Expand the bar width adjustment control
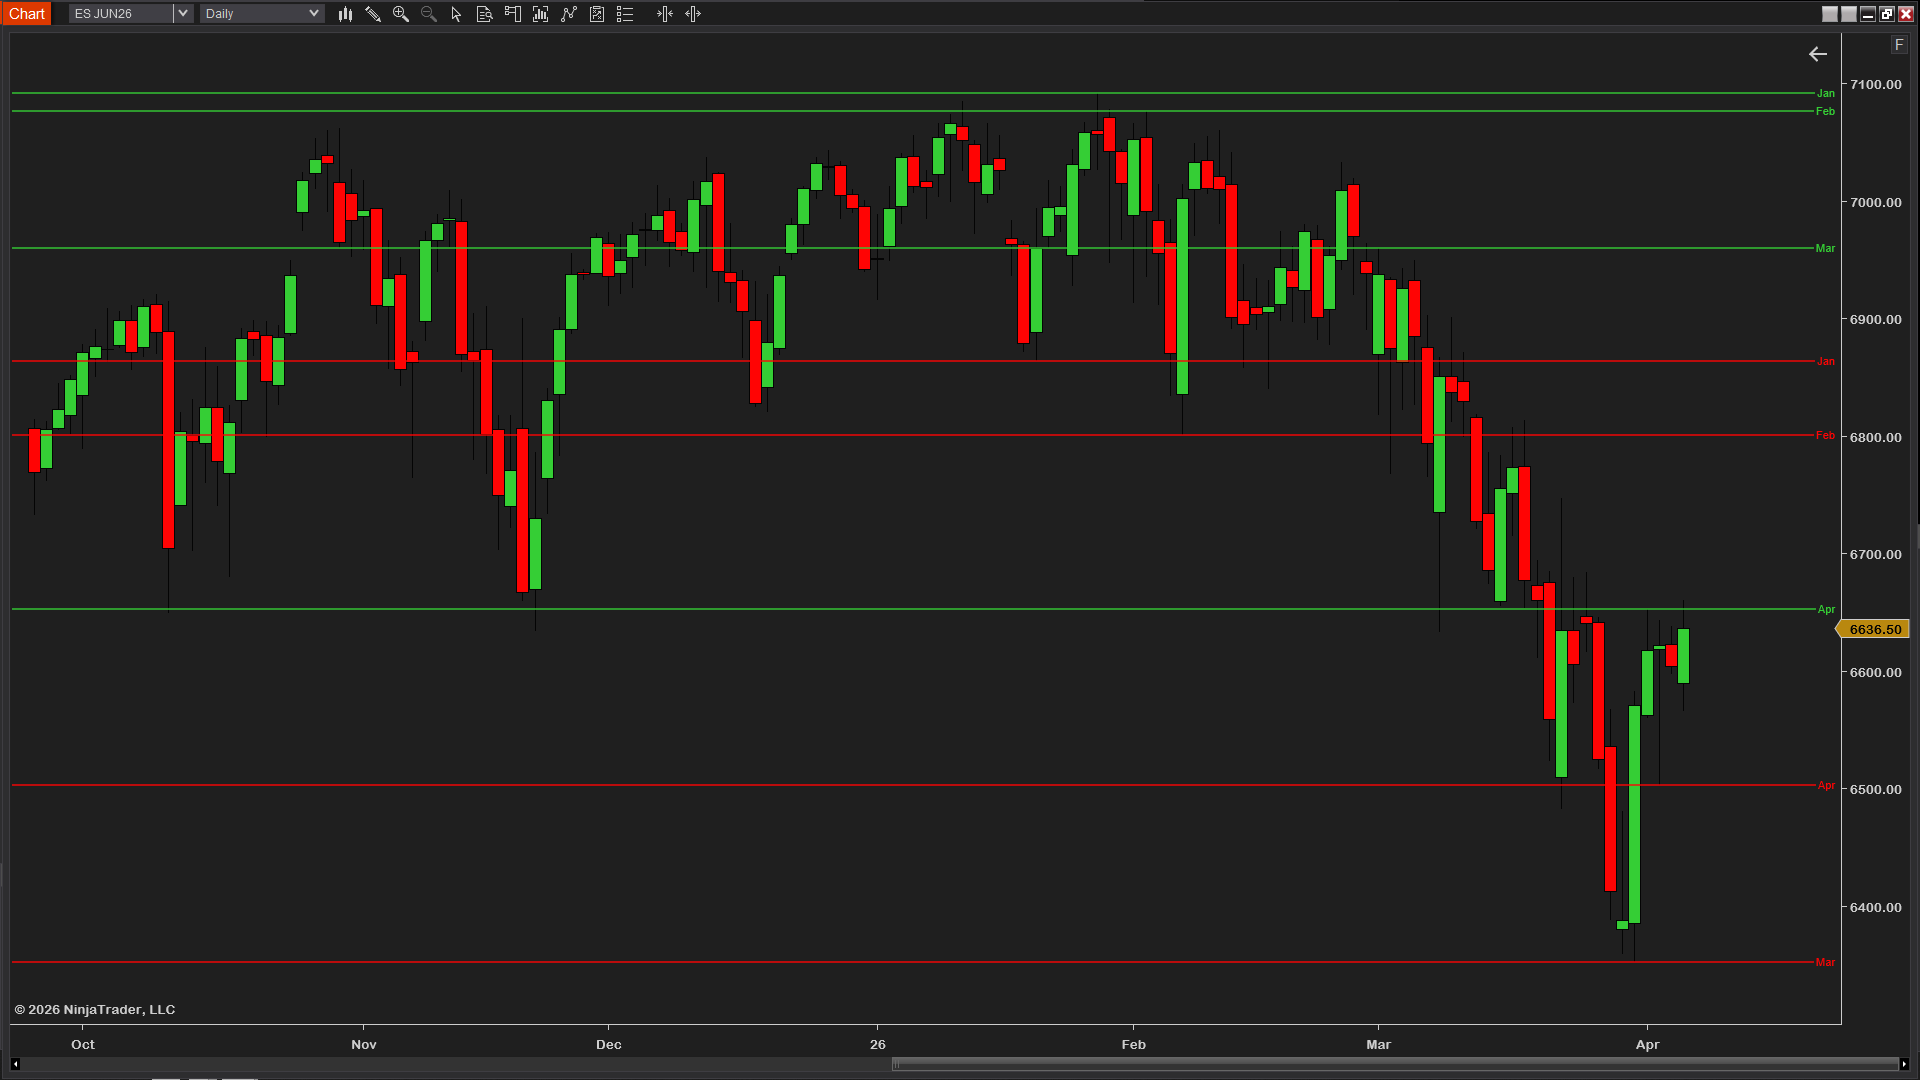 692,14
